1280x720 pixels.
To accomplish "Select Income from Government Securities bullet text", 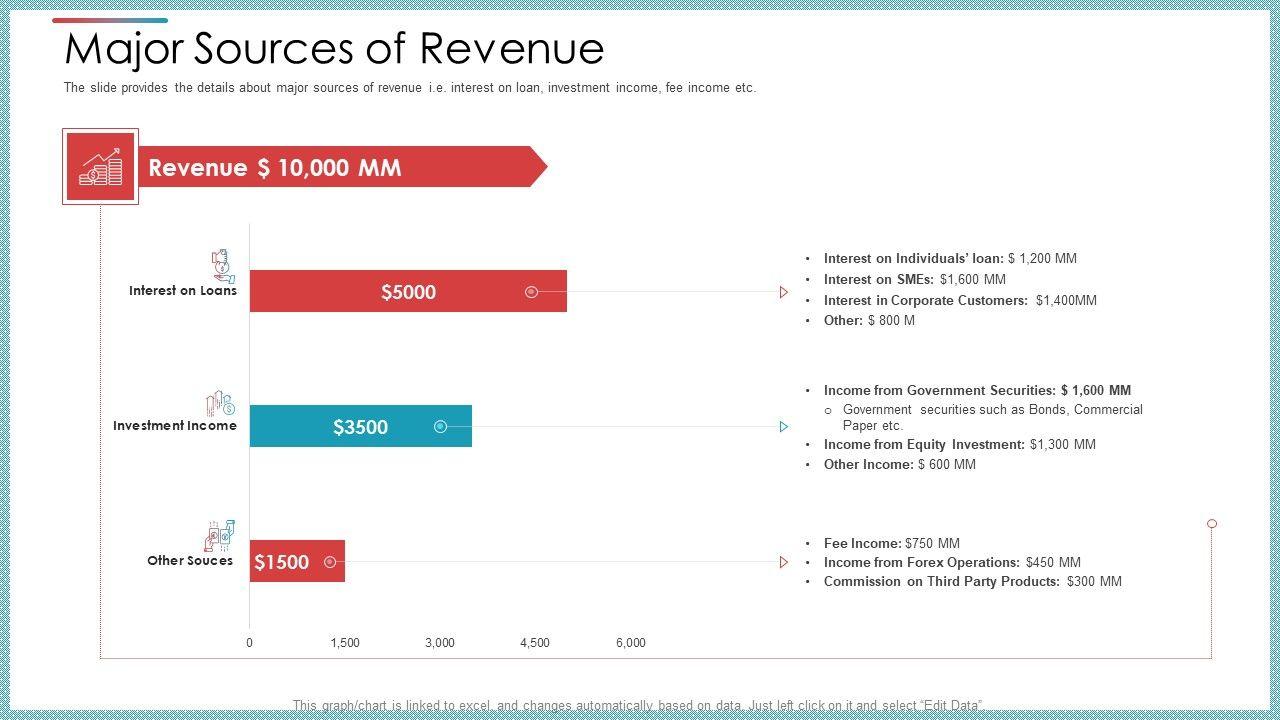I will pyautogui.click(x=977, y=391).
